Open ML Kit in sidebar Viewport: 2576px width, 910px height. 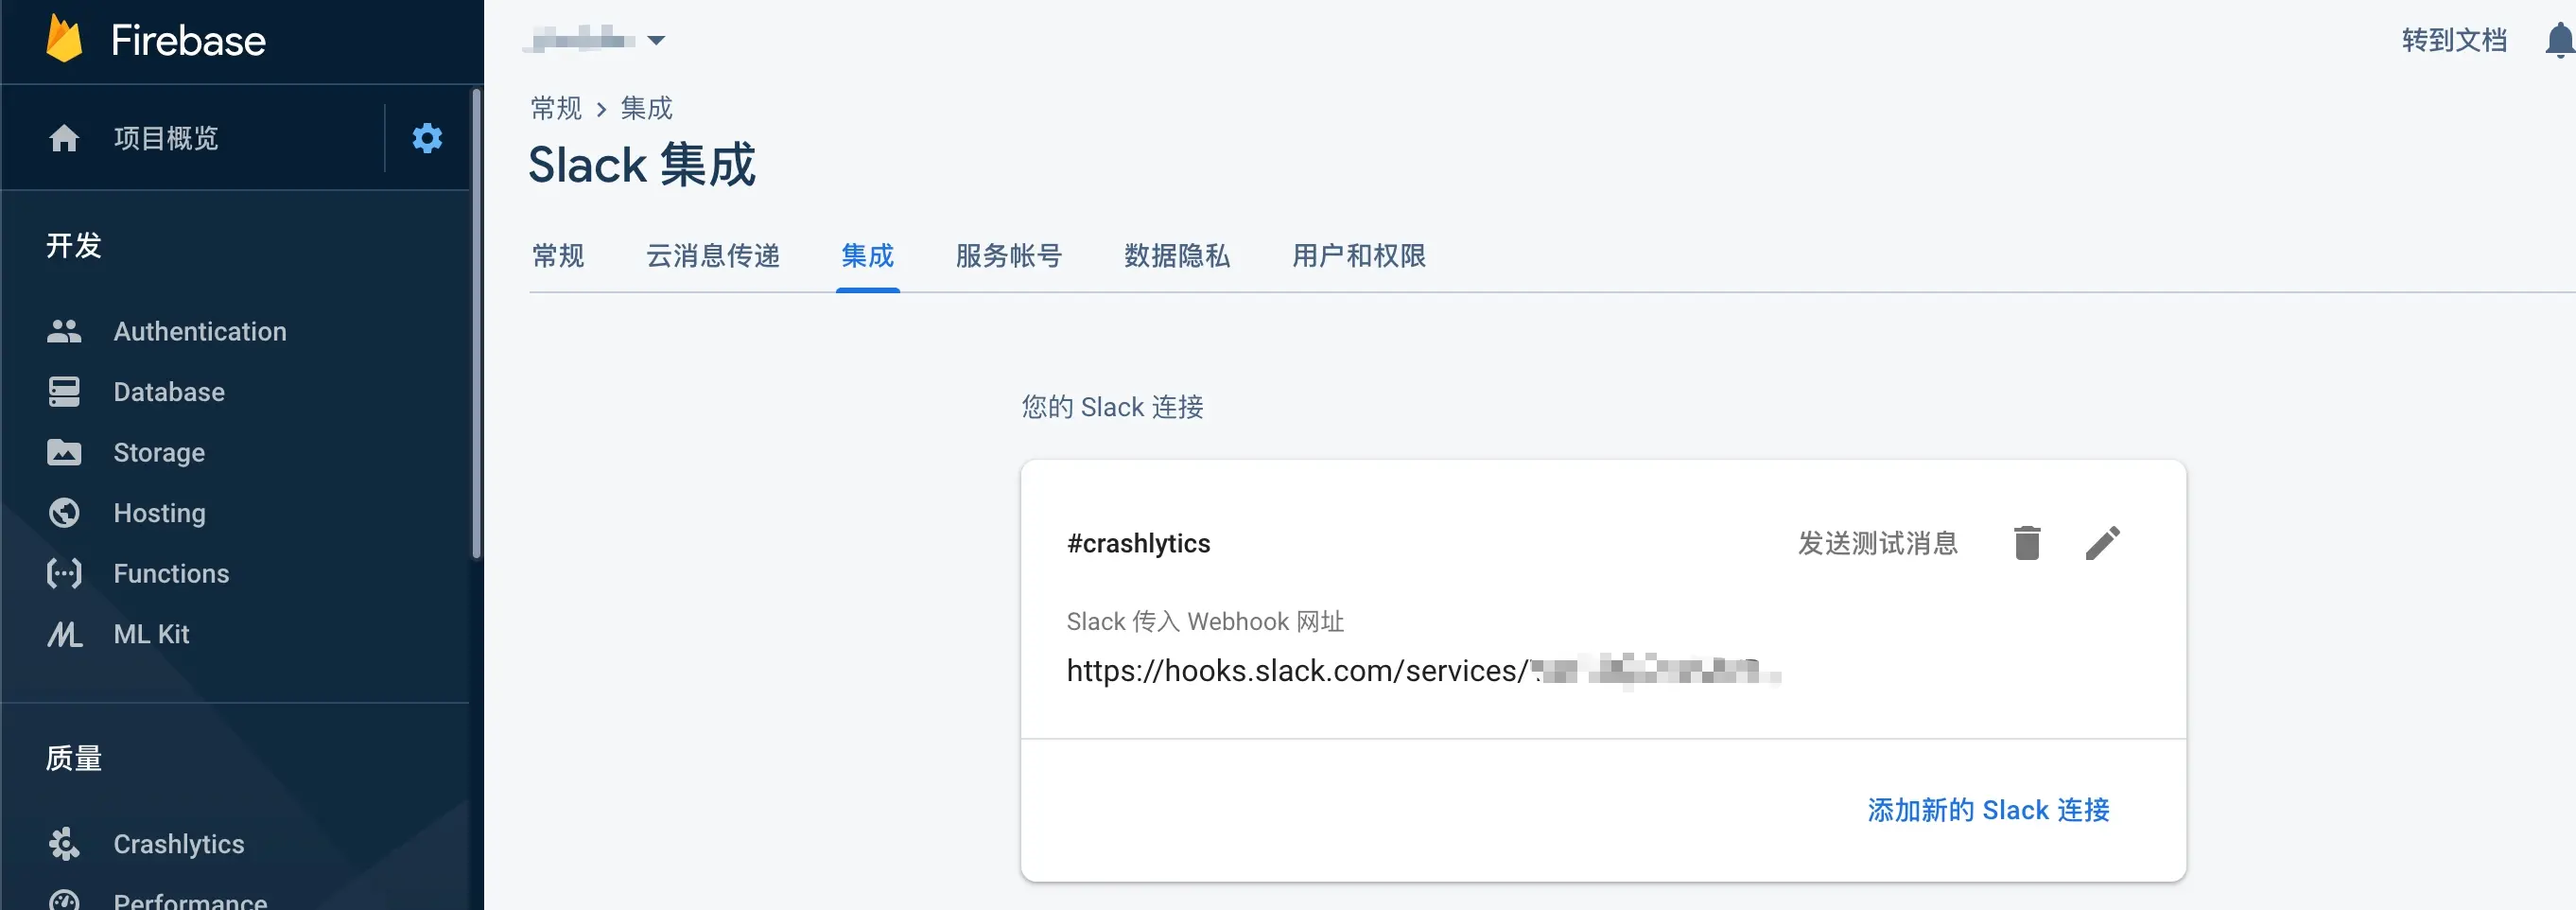pyautogui.click(x=151, y=634)
